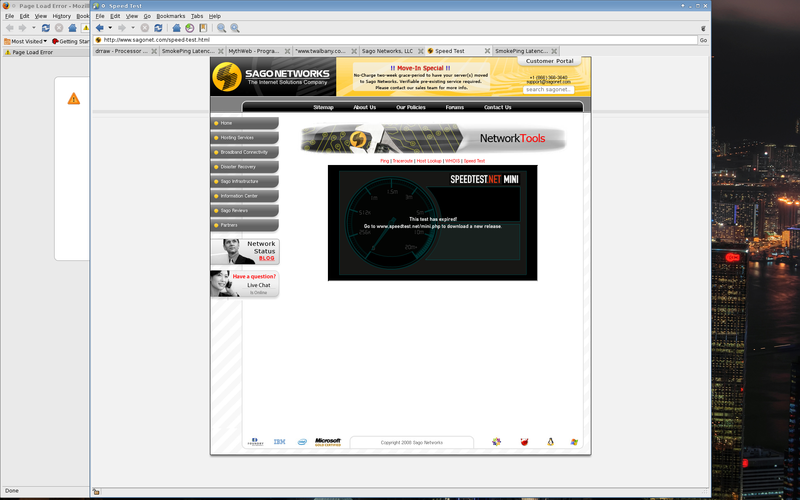Open the Bookmarks menu in the Speed Test window

[171, 16]
